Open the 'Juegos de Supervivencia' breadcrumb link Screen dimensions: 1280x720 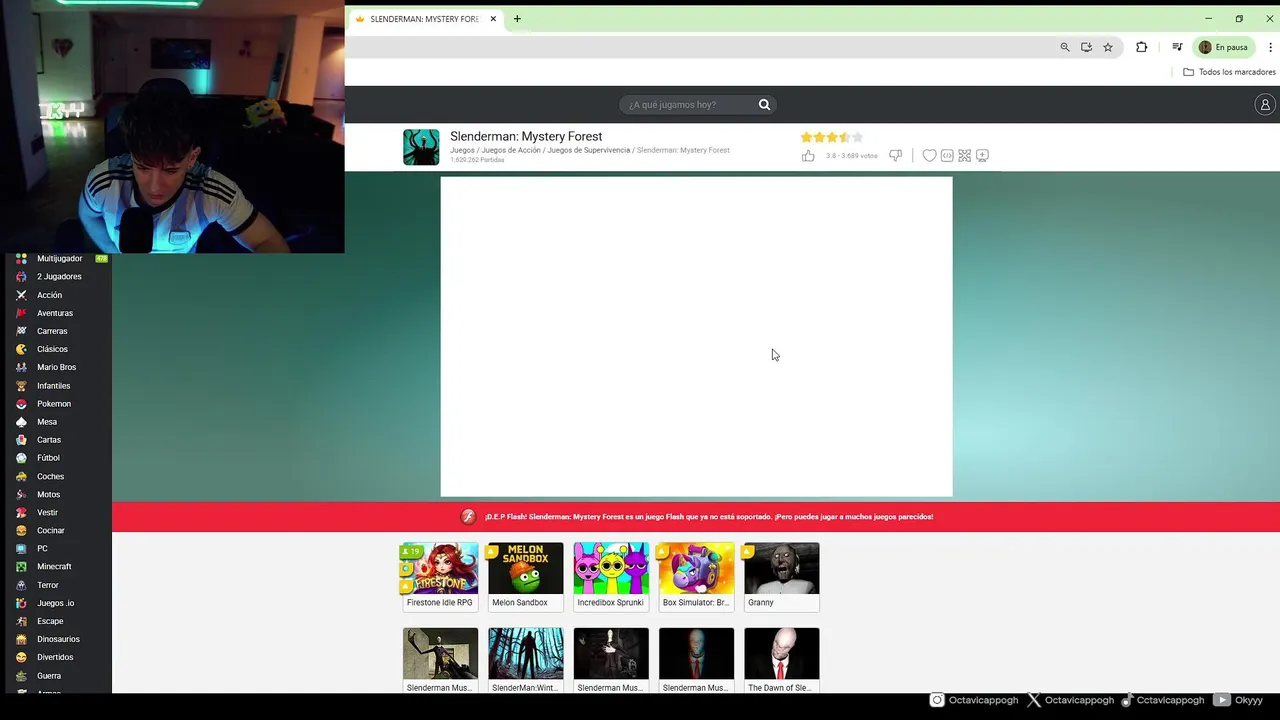589,150
